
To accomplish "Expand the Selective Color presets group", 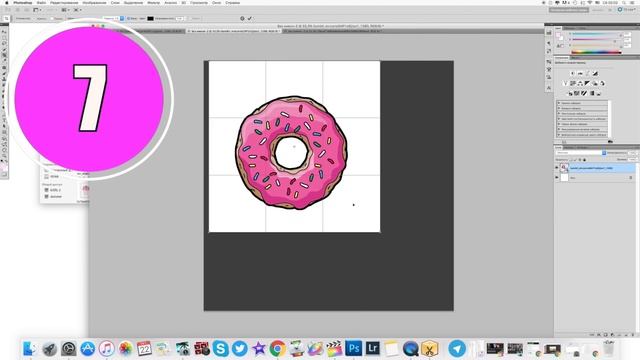I will (x=559, y=135).
